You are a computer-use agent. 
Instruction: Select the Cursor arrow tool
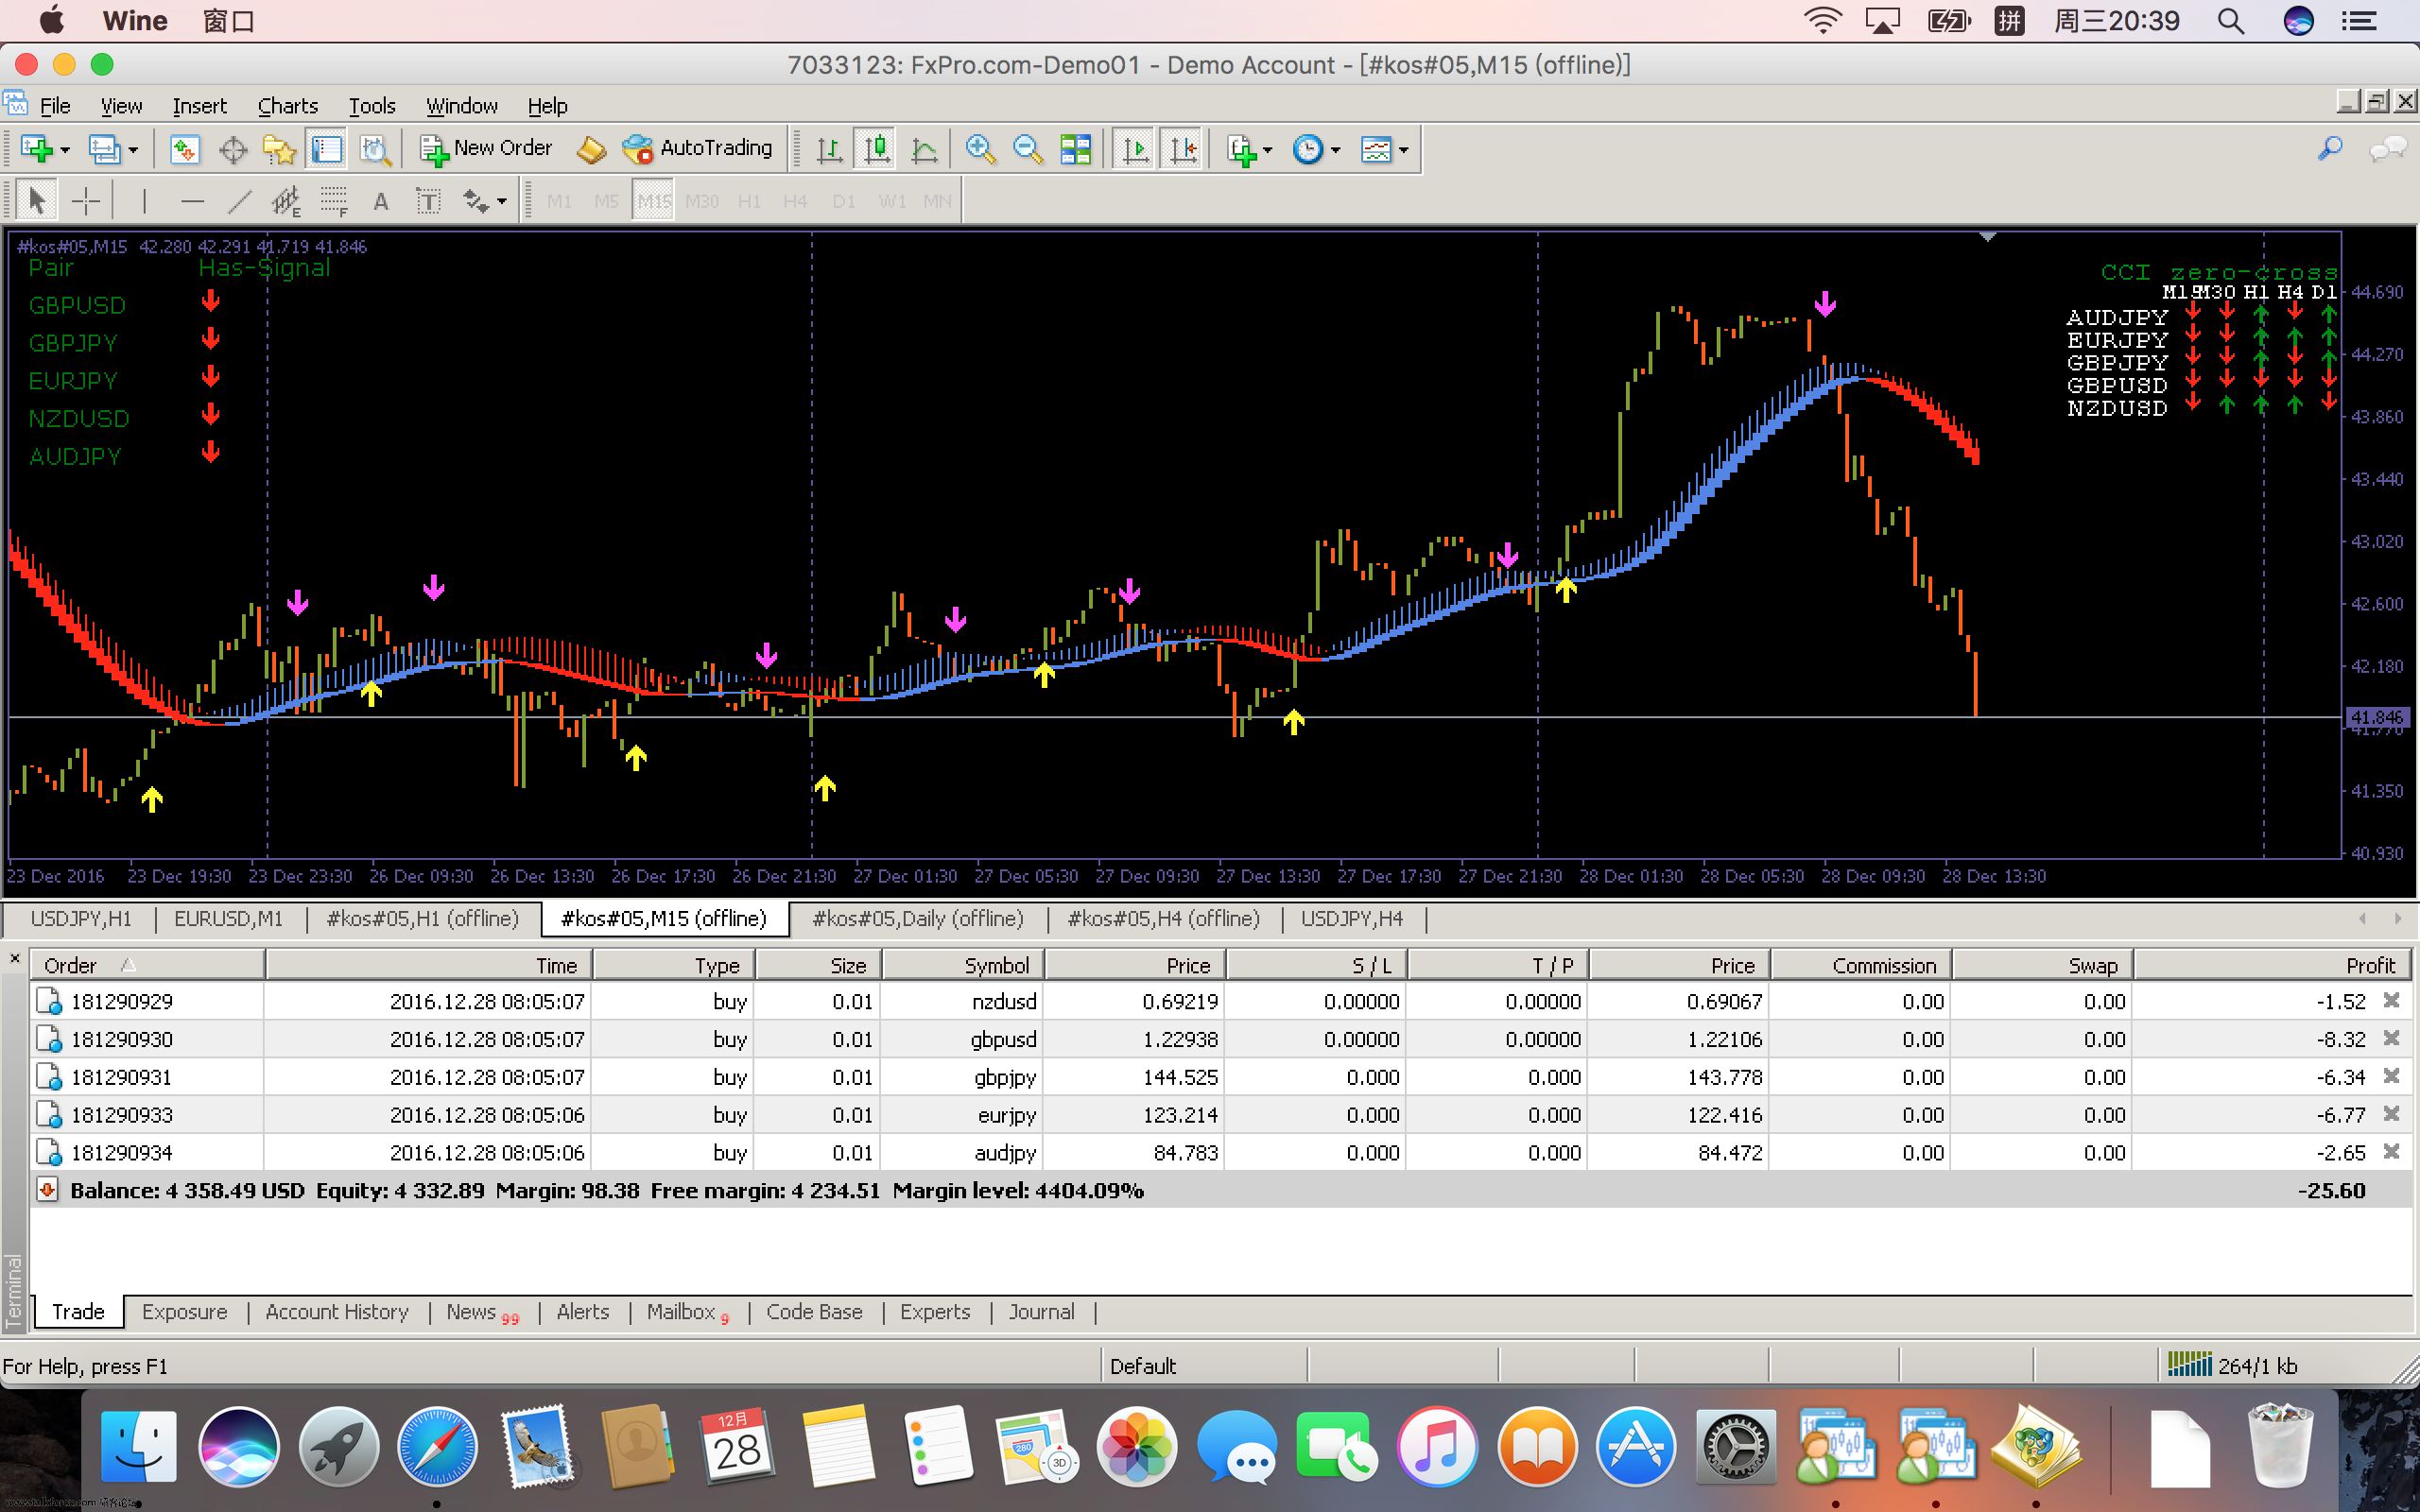point(37,201)
